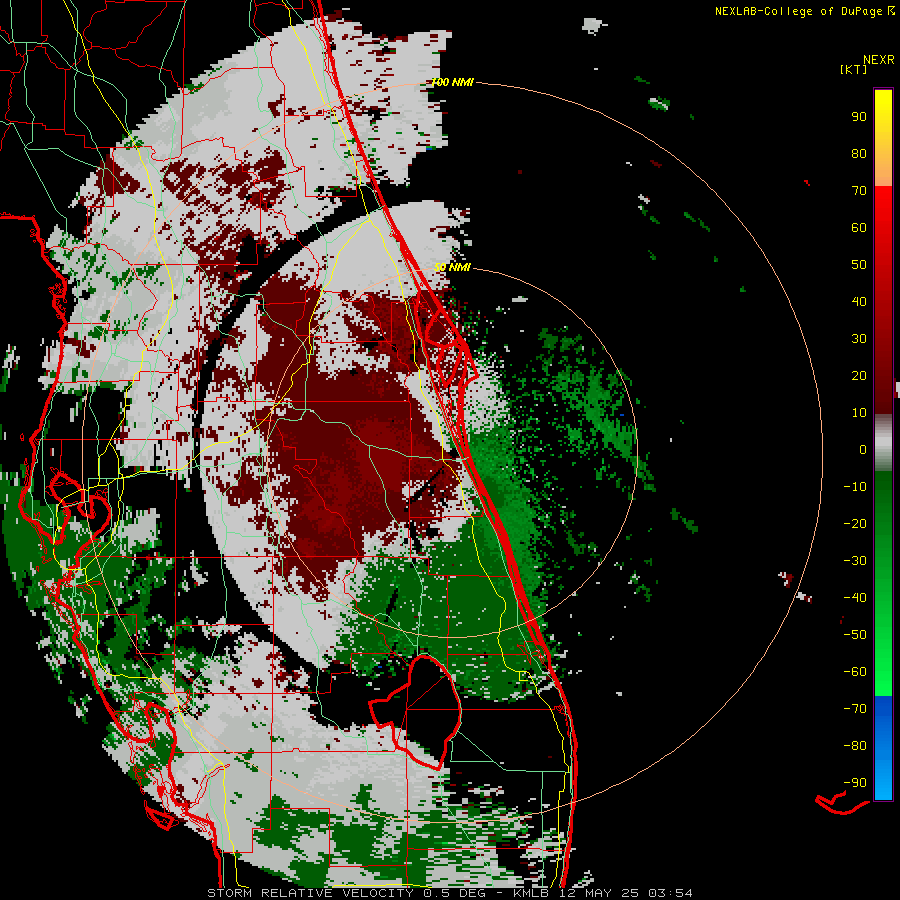Click the 80 value on velocity scale
The image size is (900, 900).
click(x=859, y=153)
